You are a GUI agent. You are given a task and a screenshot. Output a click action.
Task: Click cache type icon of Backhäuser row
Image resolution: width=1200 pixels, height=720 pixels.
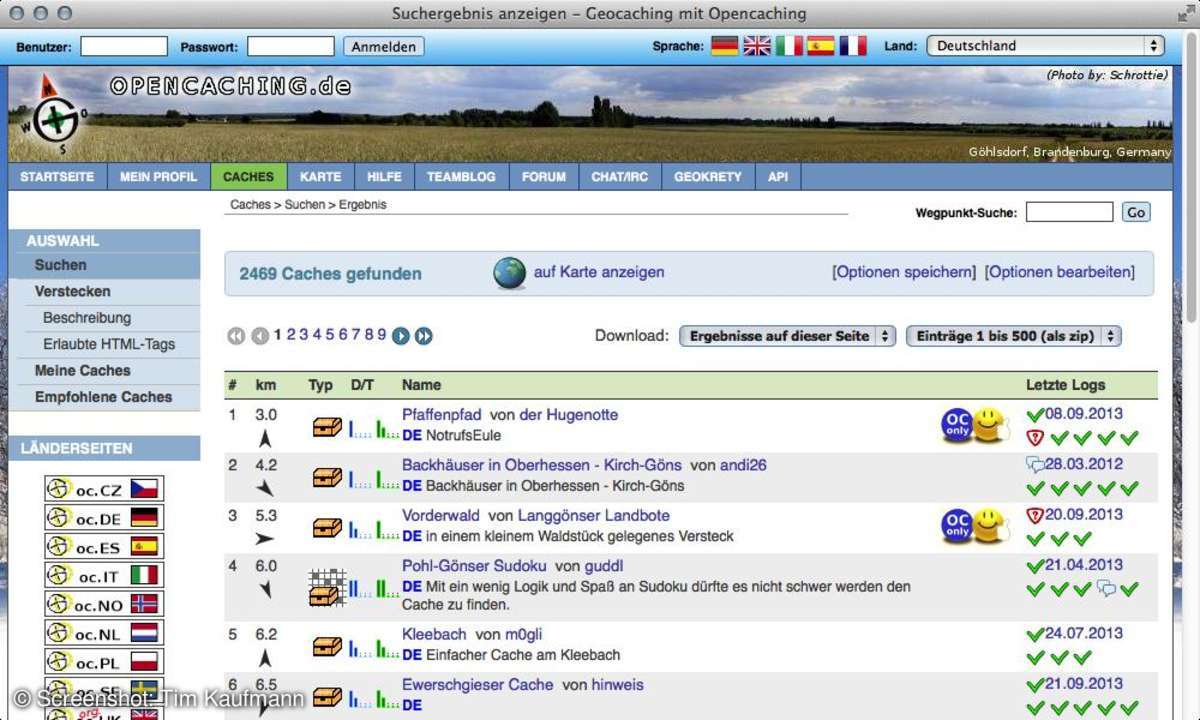point(327,477)
